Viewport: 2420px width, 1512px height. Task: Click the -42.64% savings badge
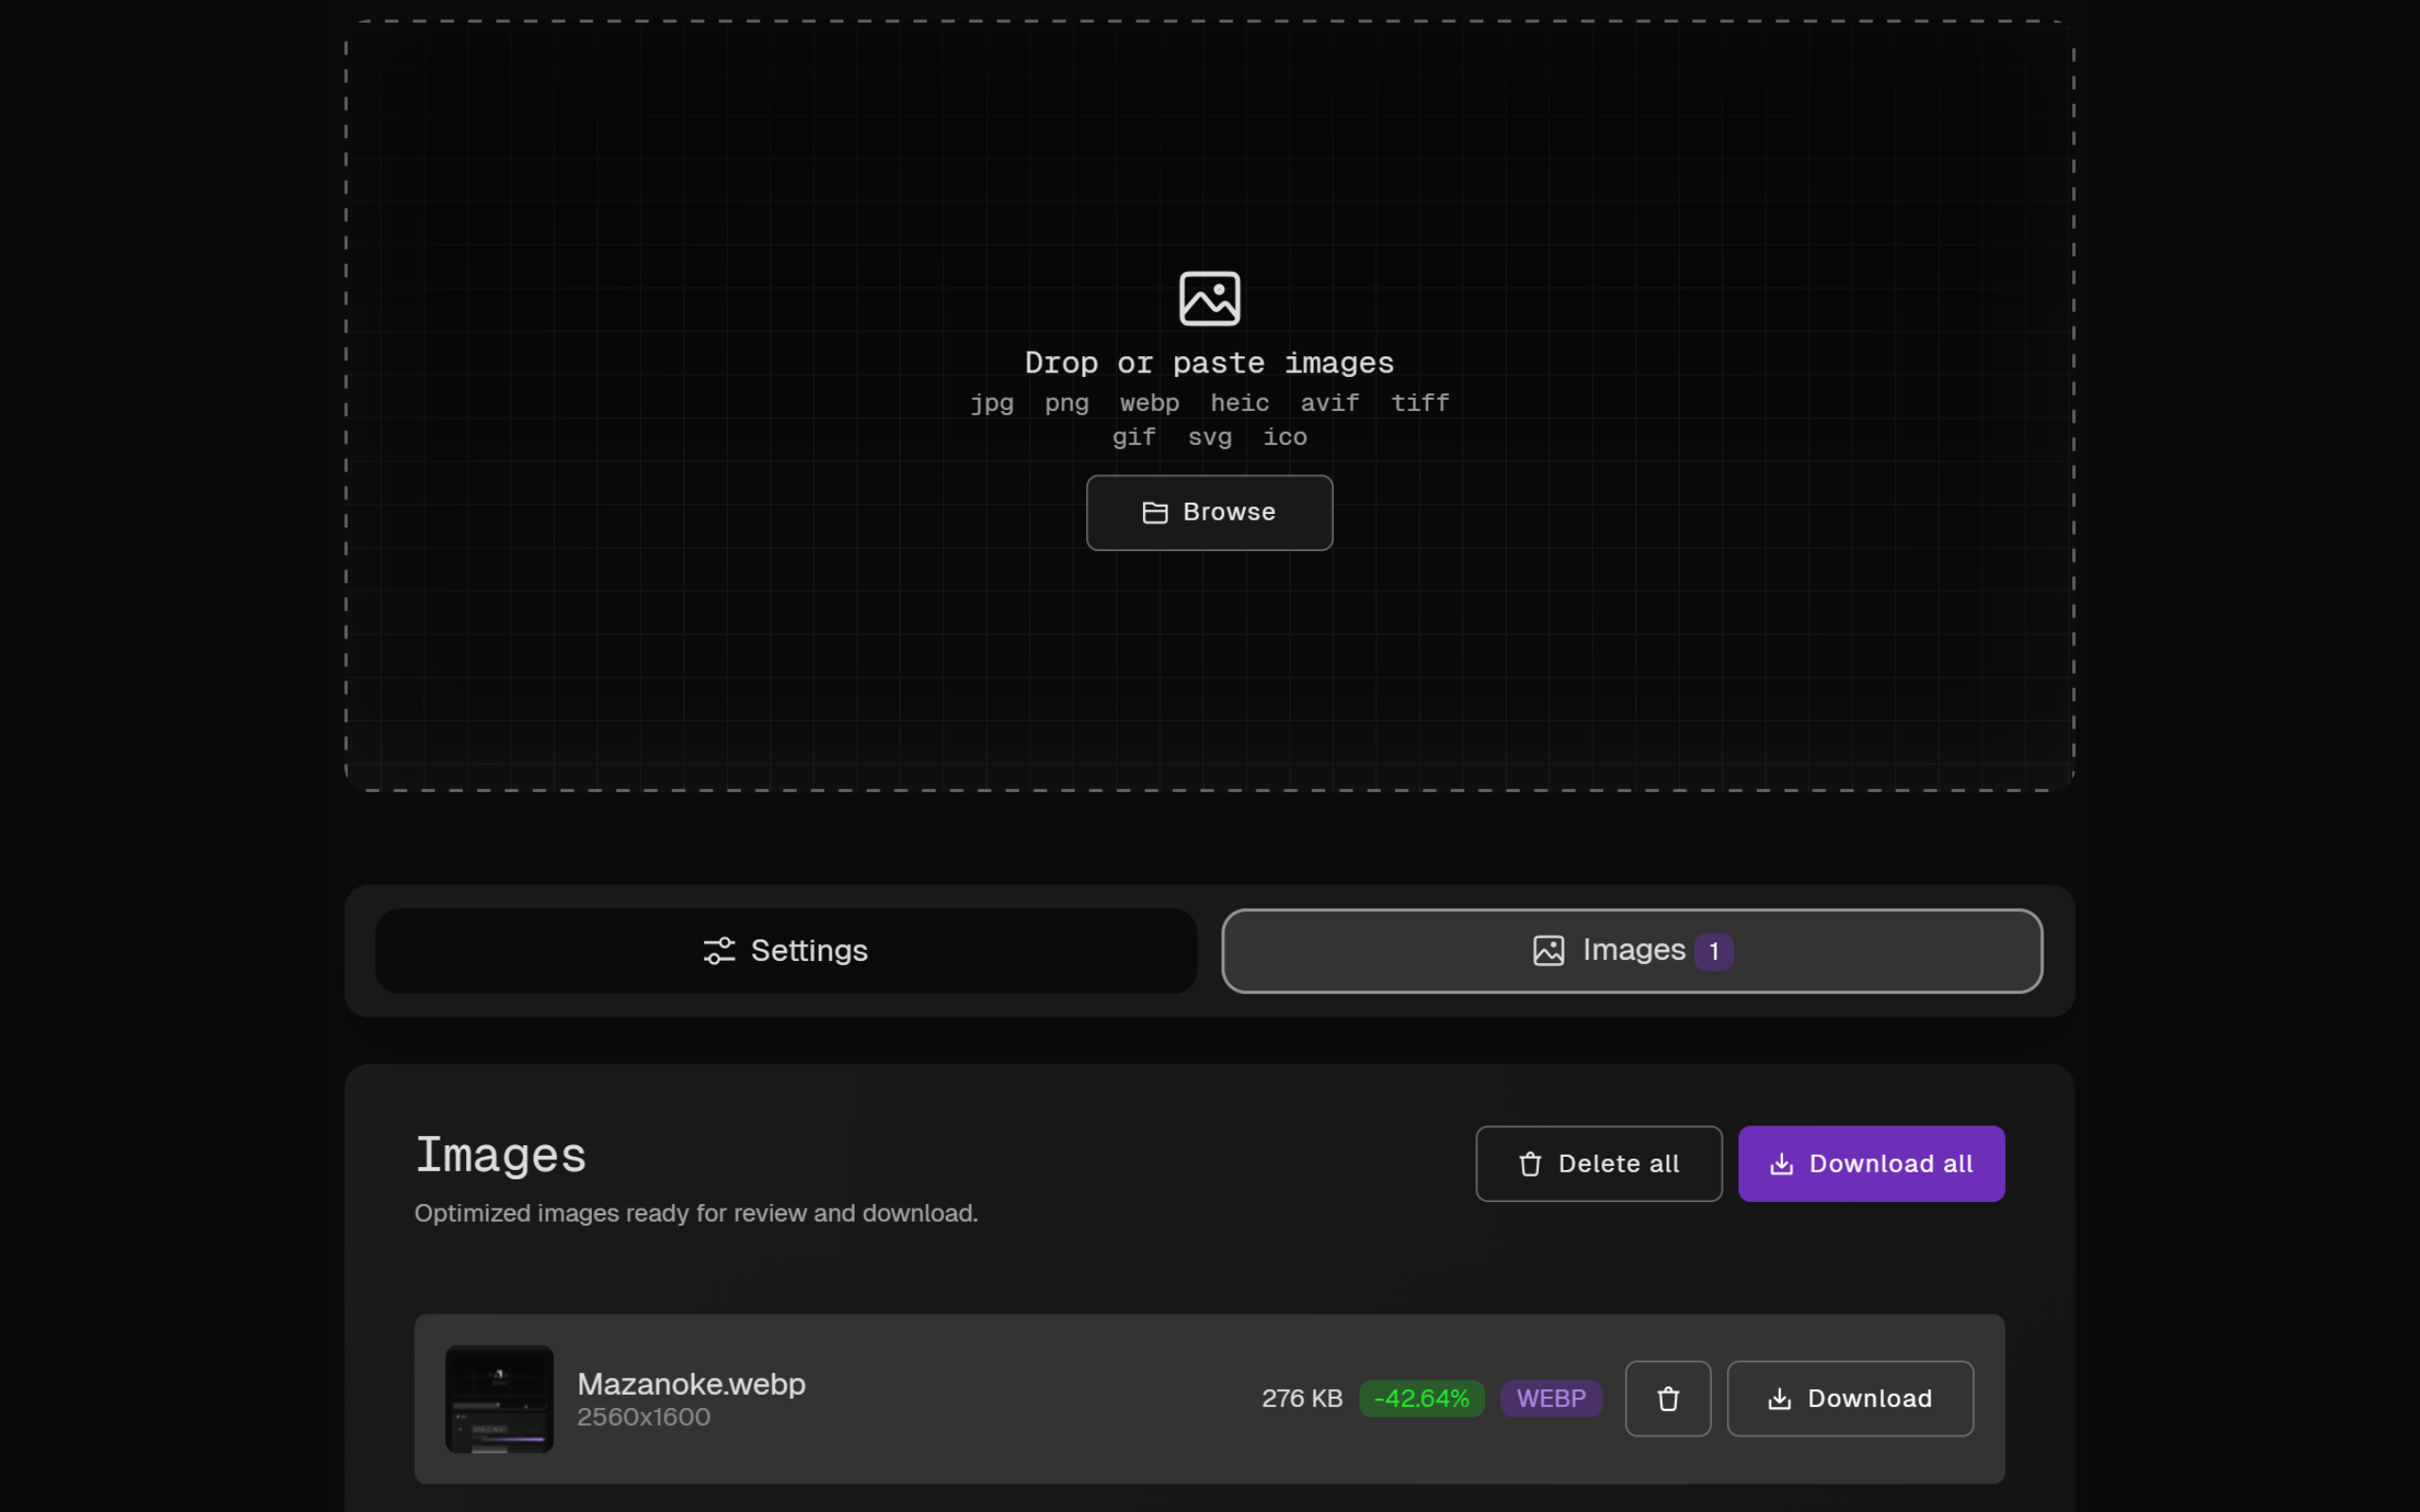click(1421, 1398)
